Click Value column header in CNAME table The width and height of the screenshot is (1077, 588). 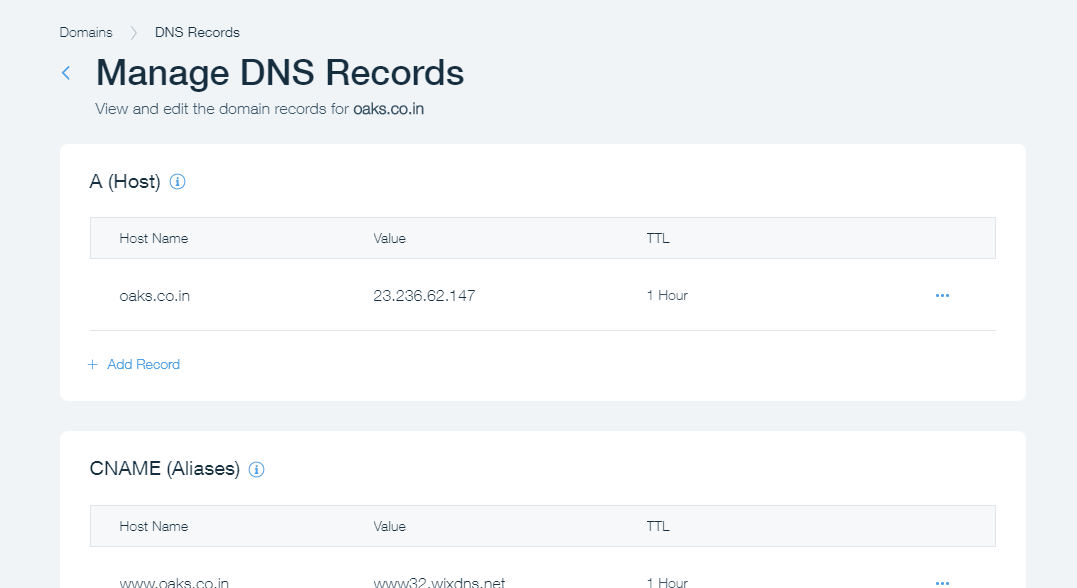point(389,526)
